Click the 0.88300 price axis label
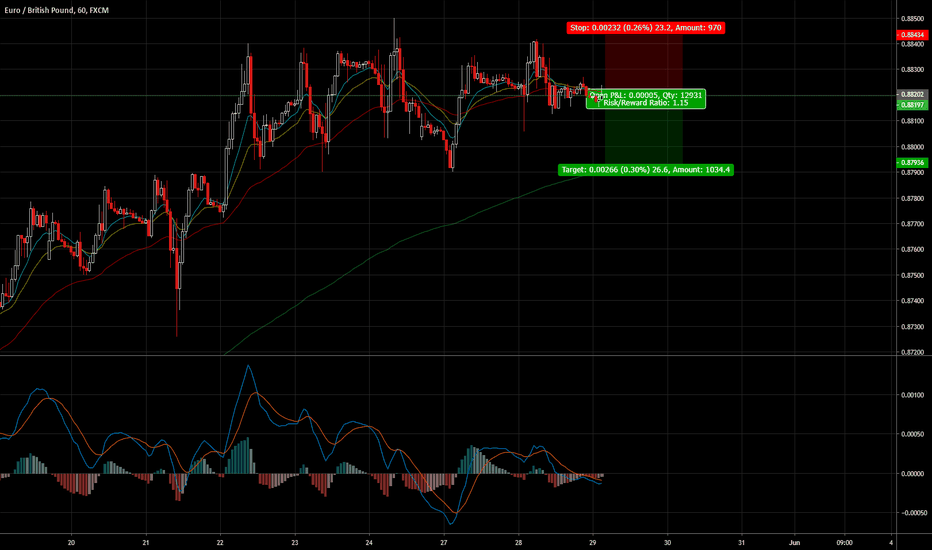 tap(912, 70)
